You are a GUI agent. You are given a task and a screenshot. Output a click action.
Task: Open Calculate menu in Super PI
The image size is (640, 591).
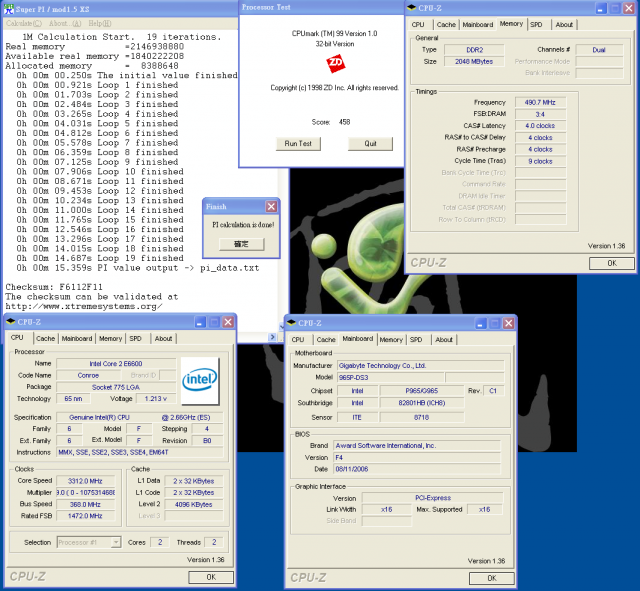24,23
